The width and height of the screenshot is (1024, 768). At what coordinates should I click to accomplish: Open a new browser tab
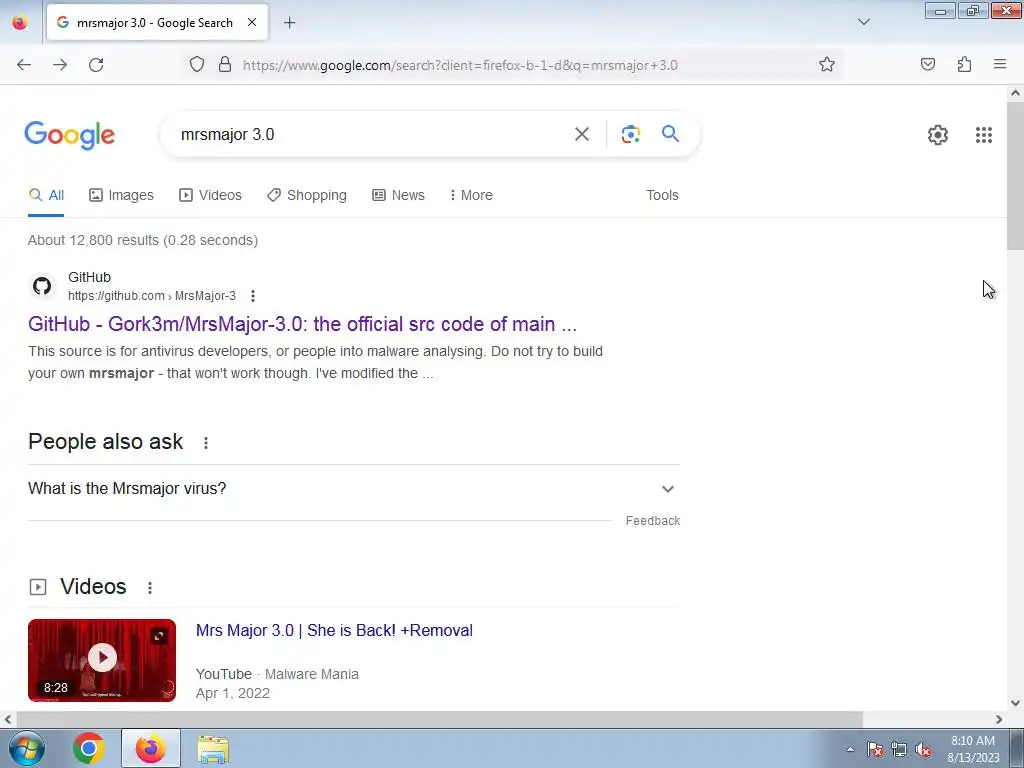[289, 23]
